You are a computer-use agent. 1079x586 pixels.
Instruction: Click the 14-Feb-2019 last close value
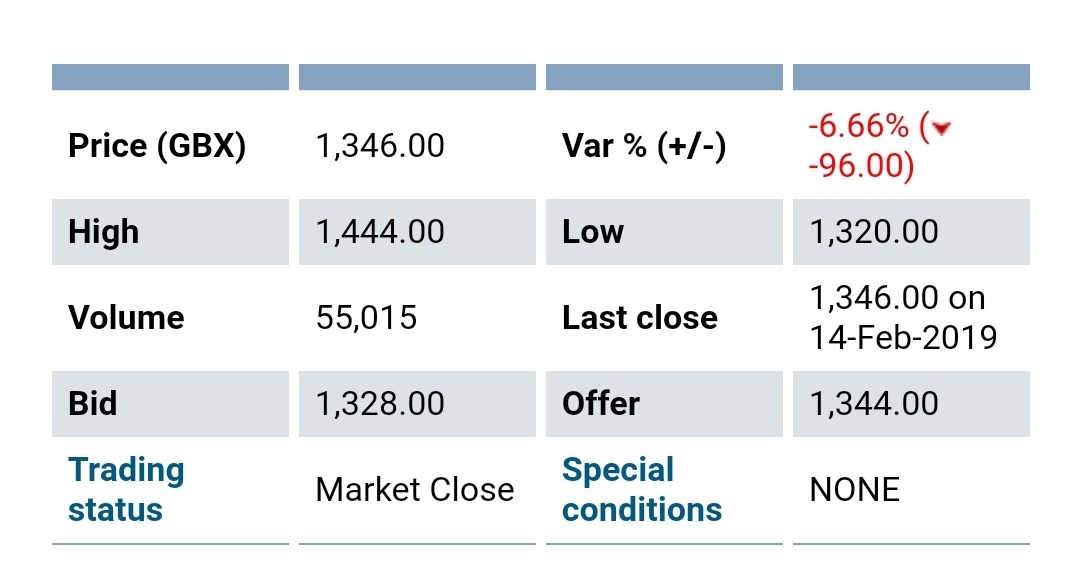(x=903, y=337)
